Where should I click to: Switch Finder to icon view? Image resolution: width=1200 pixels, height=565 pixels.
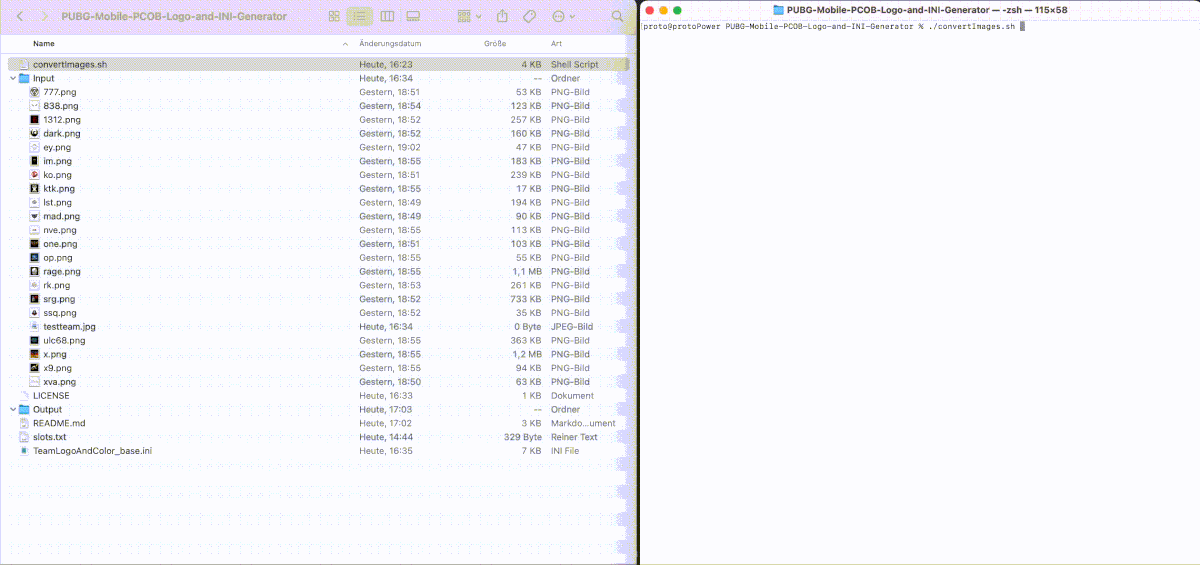point(335,17)
